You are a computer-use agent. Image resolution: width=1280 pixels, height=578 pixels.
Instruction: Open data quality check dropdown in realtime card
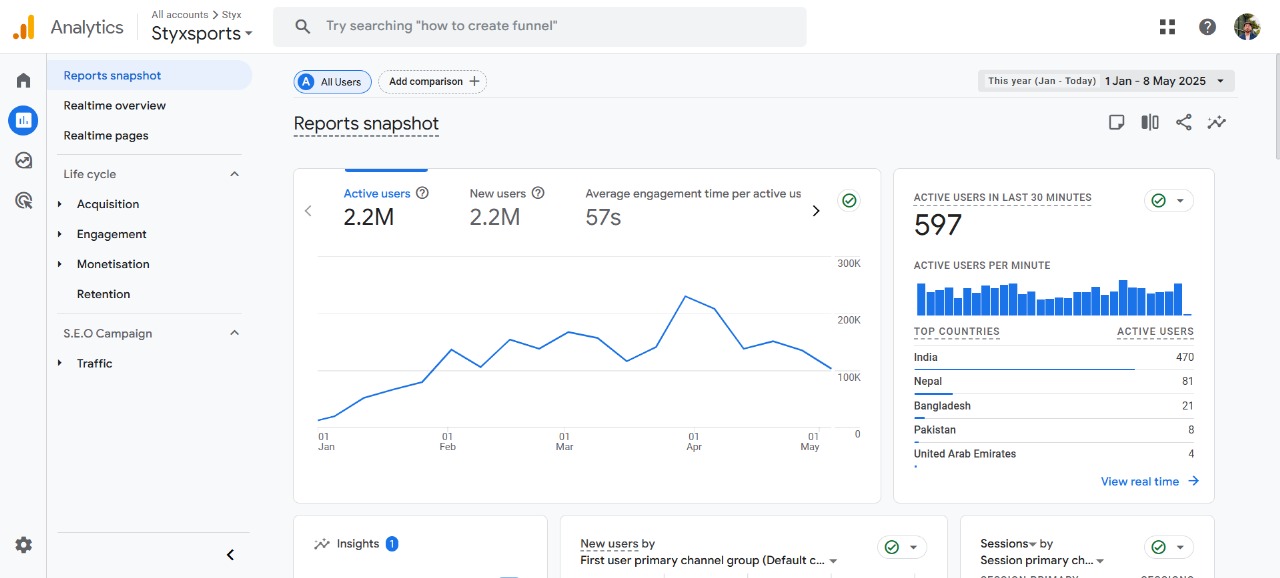tap(1169, 201)
